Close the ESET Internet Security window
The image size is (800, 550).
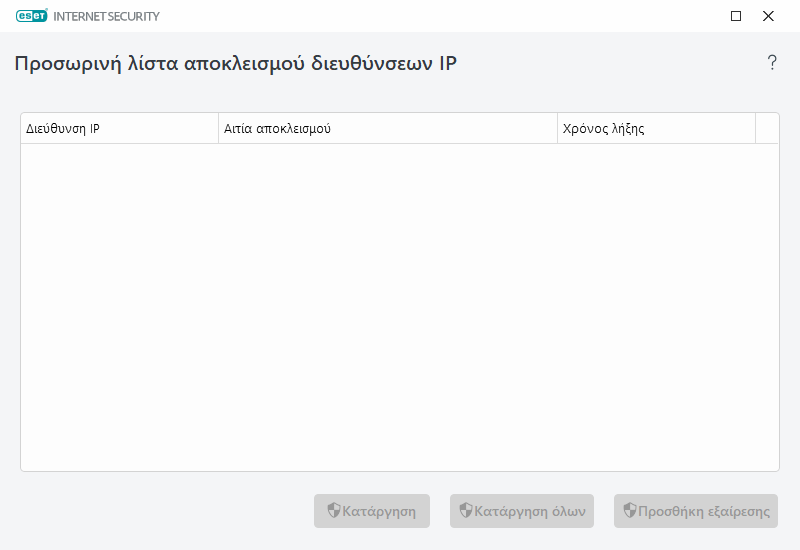point(768,16)
